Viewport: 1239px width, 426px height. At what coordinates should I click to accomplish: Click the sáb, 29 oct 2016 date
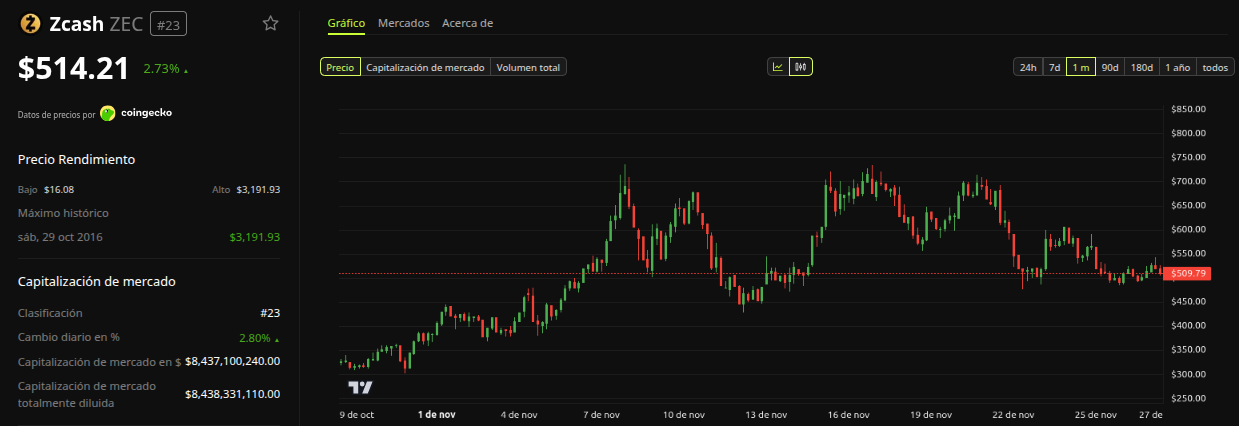coord(60,237)
